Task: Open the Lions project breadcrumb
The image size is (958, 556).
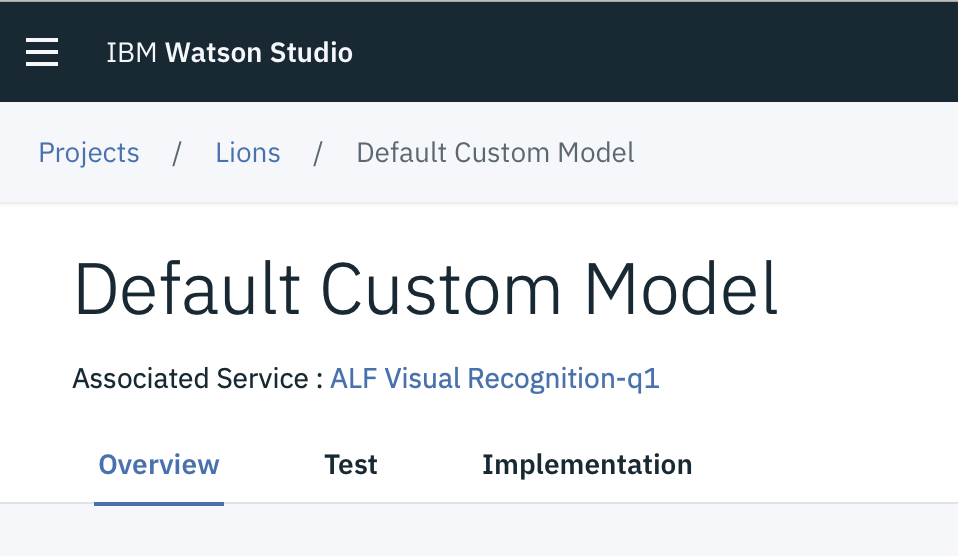Action: (x=247, y=153)
